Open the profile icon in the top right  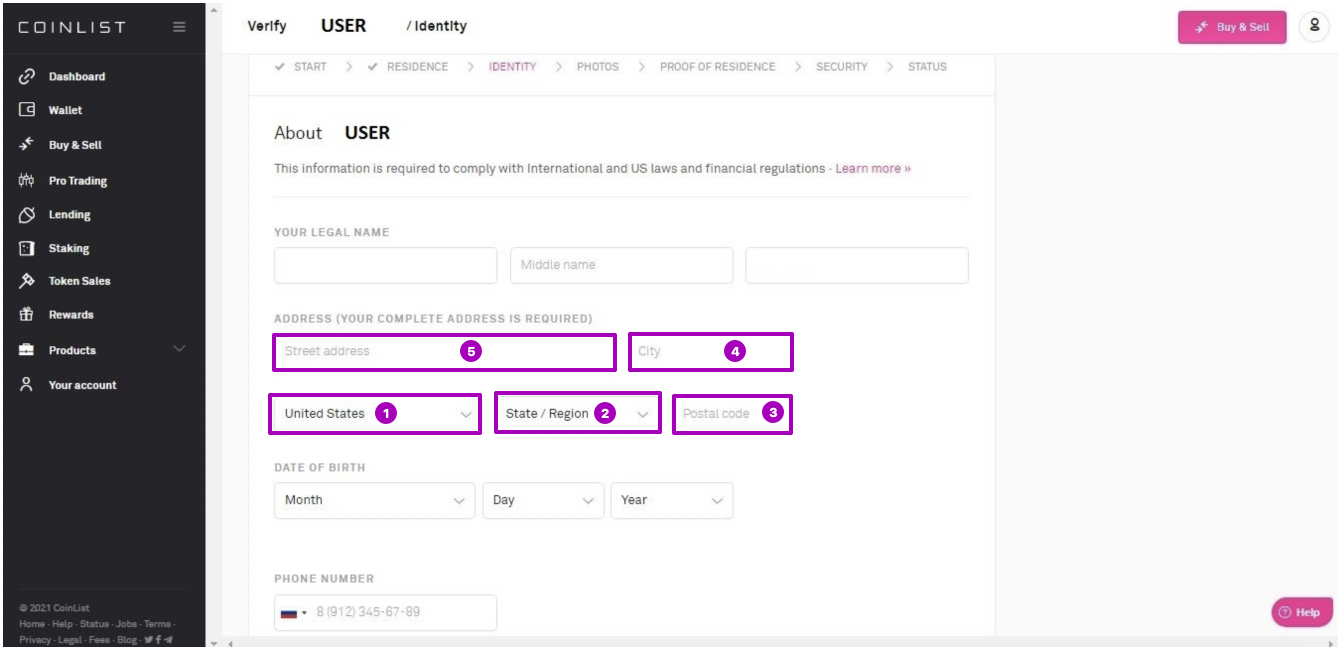(x=1315, y=28)
